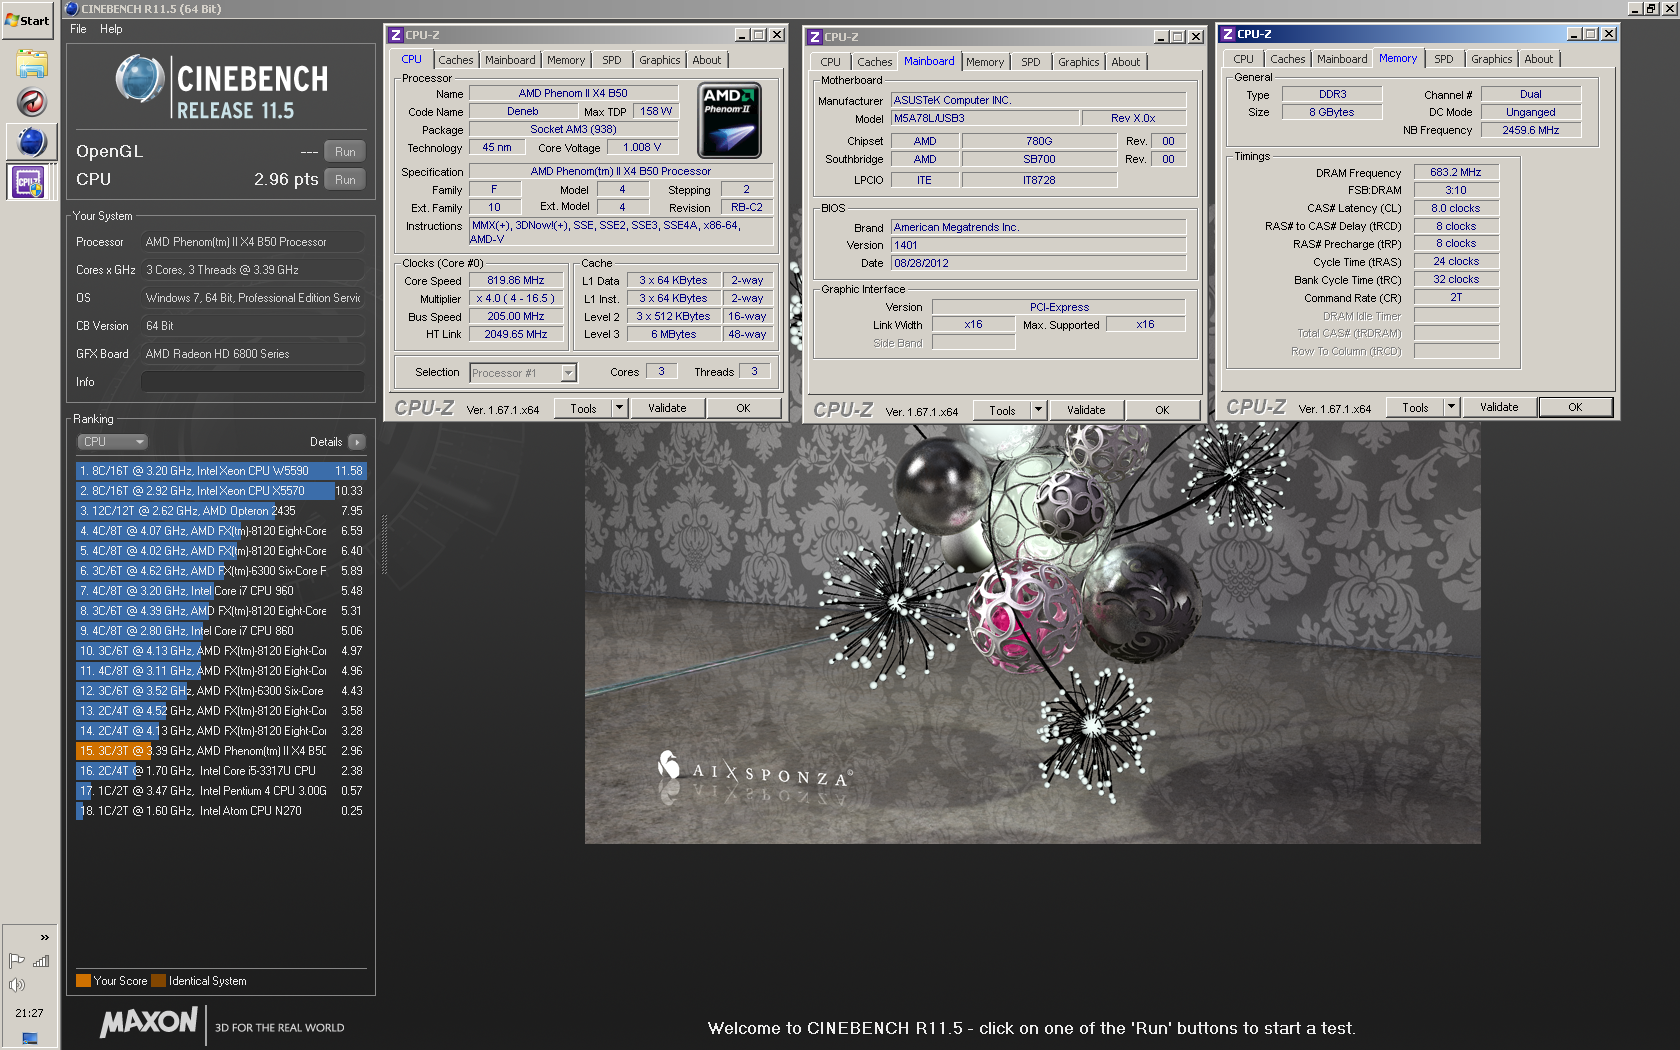Open Tools dropdown arrow in CPU tab window
Image resolution: width=1680 pixels, height=1050 pixels.
[x=619, y=408]
